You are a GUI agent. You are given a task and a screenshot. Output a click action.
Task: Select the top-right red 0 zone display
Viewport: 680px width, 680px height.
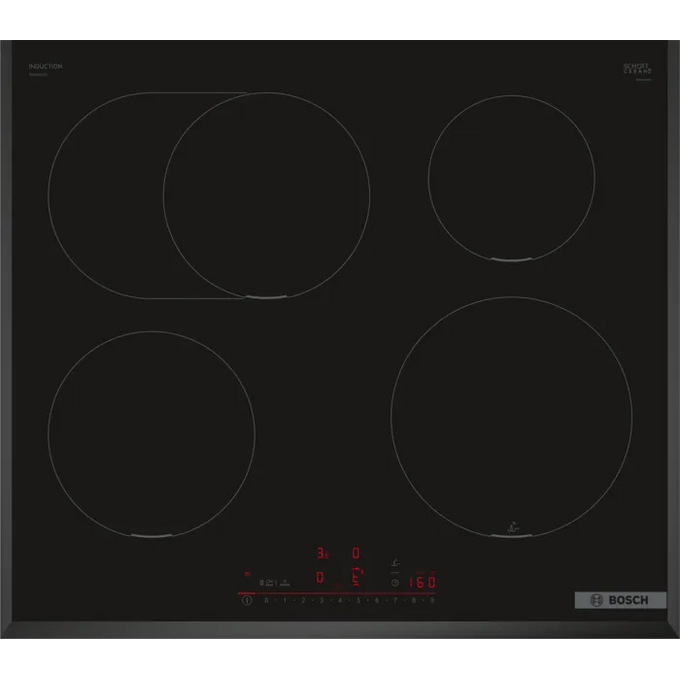(355, 552)
